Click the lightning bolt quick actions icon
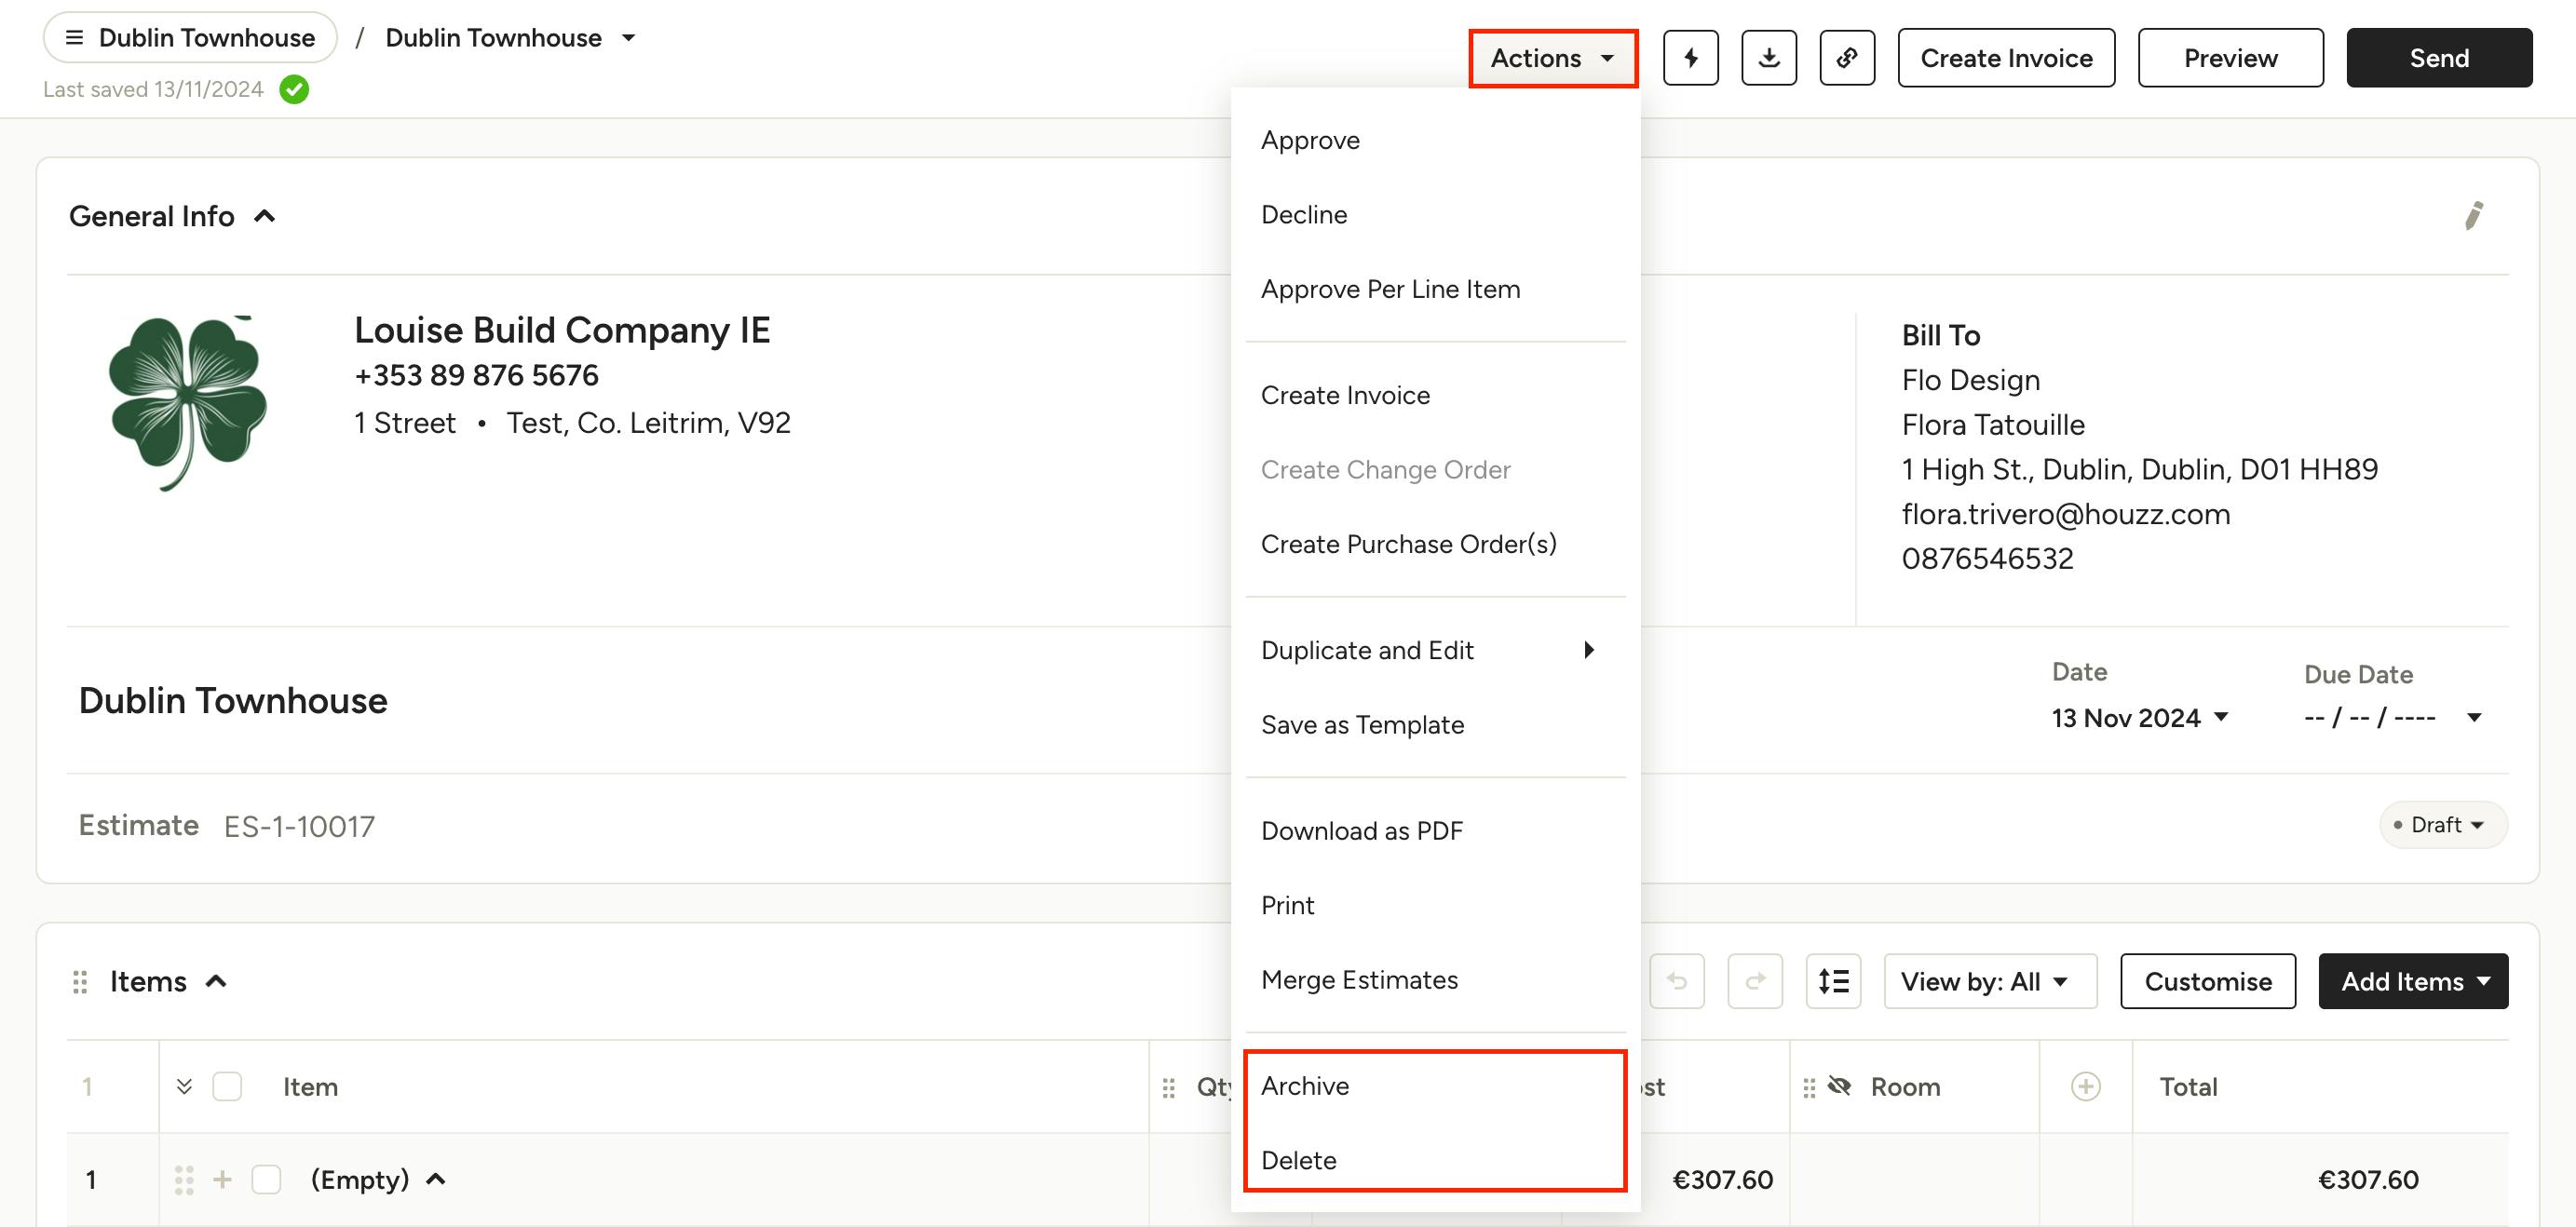Viewport: 2576px width, 1227px height. [1690, 58]
